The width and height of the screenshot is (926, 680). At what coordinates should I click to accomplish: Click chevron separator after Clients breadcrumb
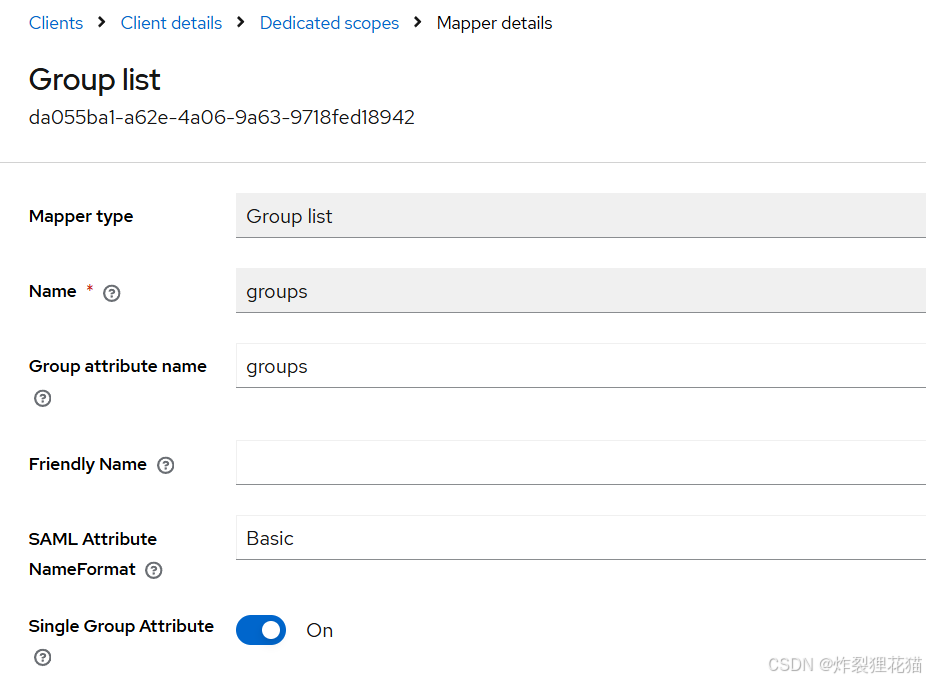(102, 22)
